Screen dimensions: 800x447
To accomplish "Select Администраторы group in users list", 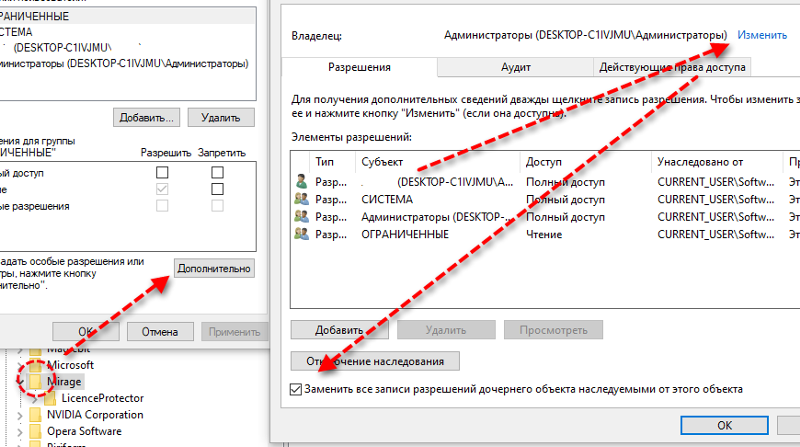I will coord(128,64).
